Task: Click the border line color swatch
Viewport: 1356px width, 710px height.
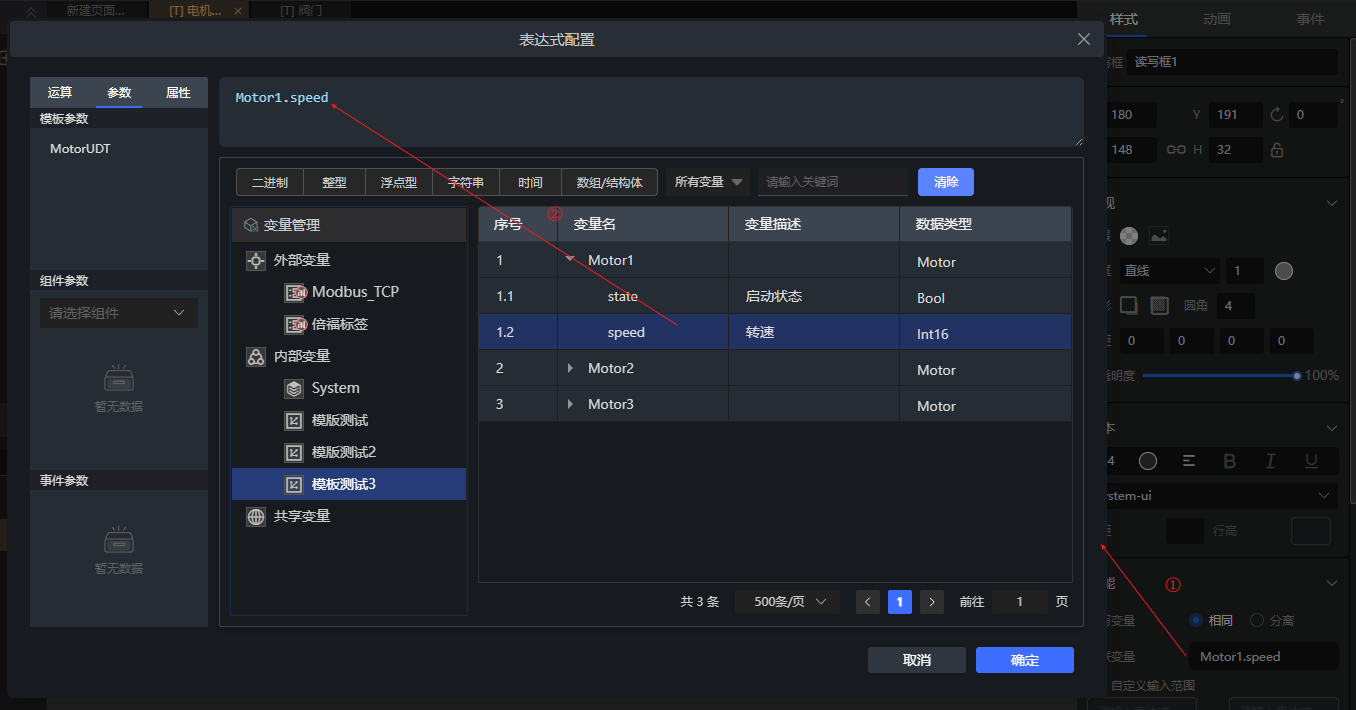Action: (1285, 271)
